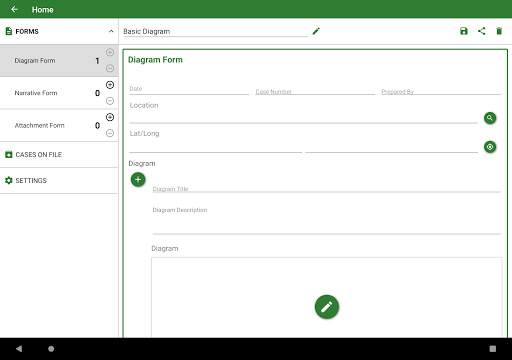Edit case name with pencil icon
512x360 pixels.
point(316,31)
